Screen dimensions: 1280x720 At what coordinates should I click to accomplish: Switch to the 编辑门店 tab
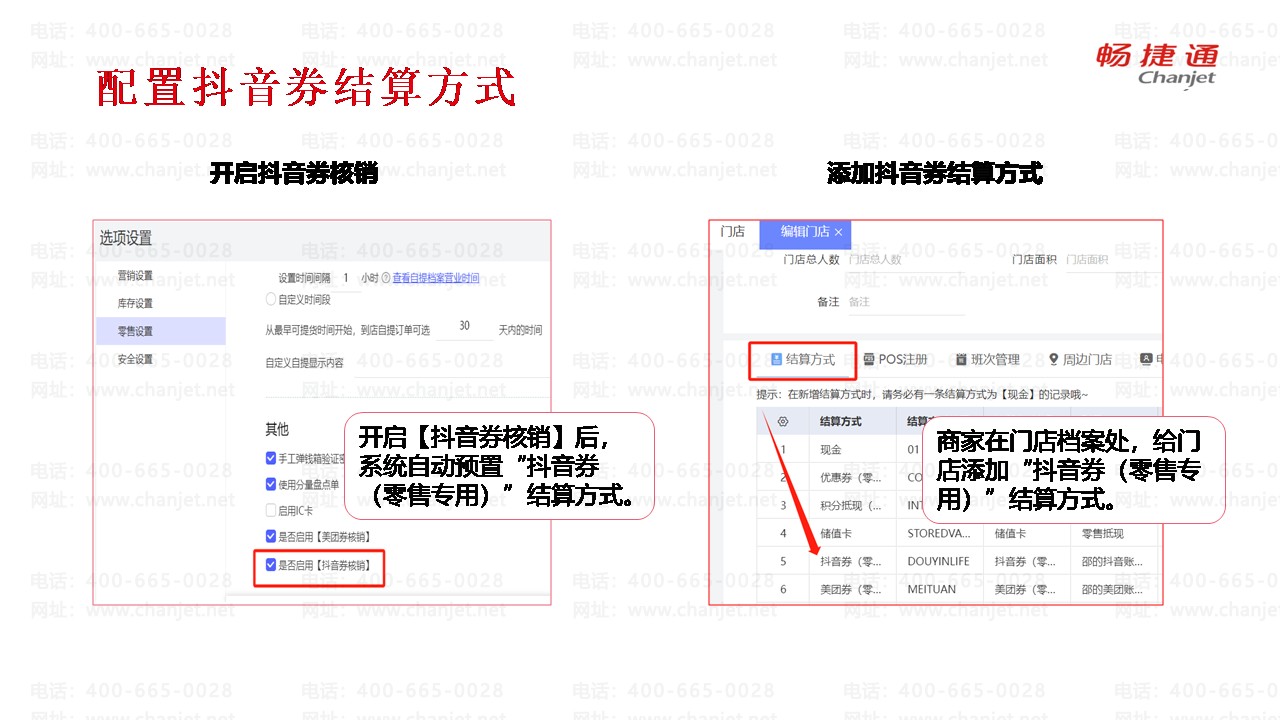point(805,232)
